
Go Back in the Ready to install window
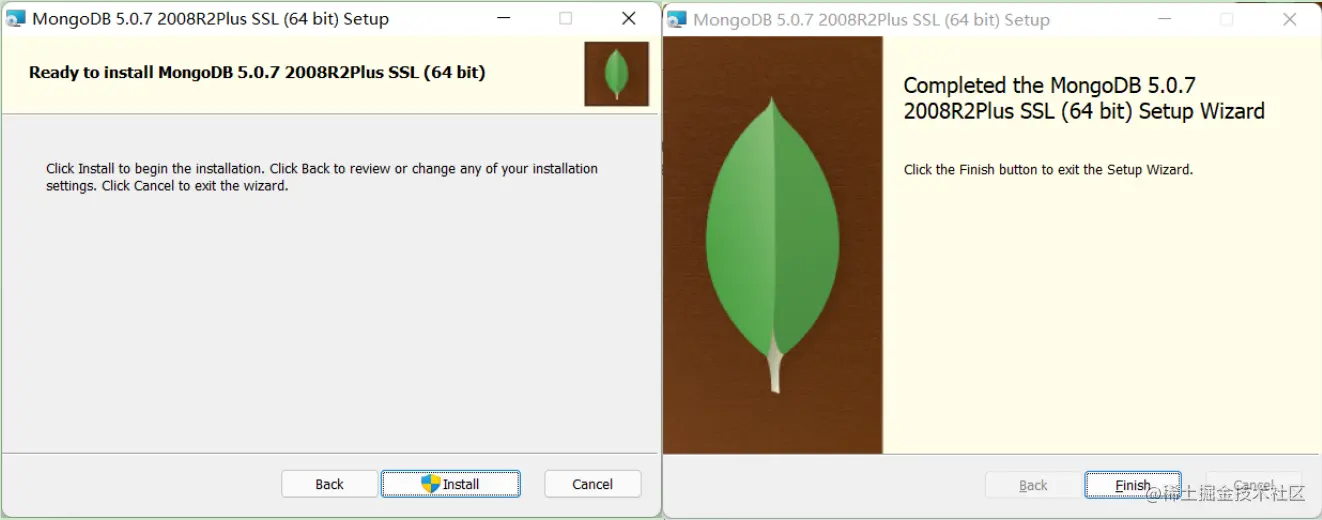pos(329,484)
